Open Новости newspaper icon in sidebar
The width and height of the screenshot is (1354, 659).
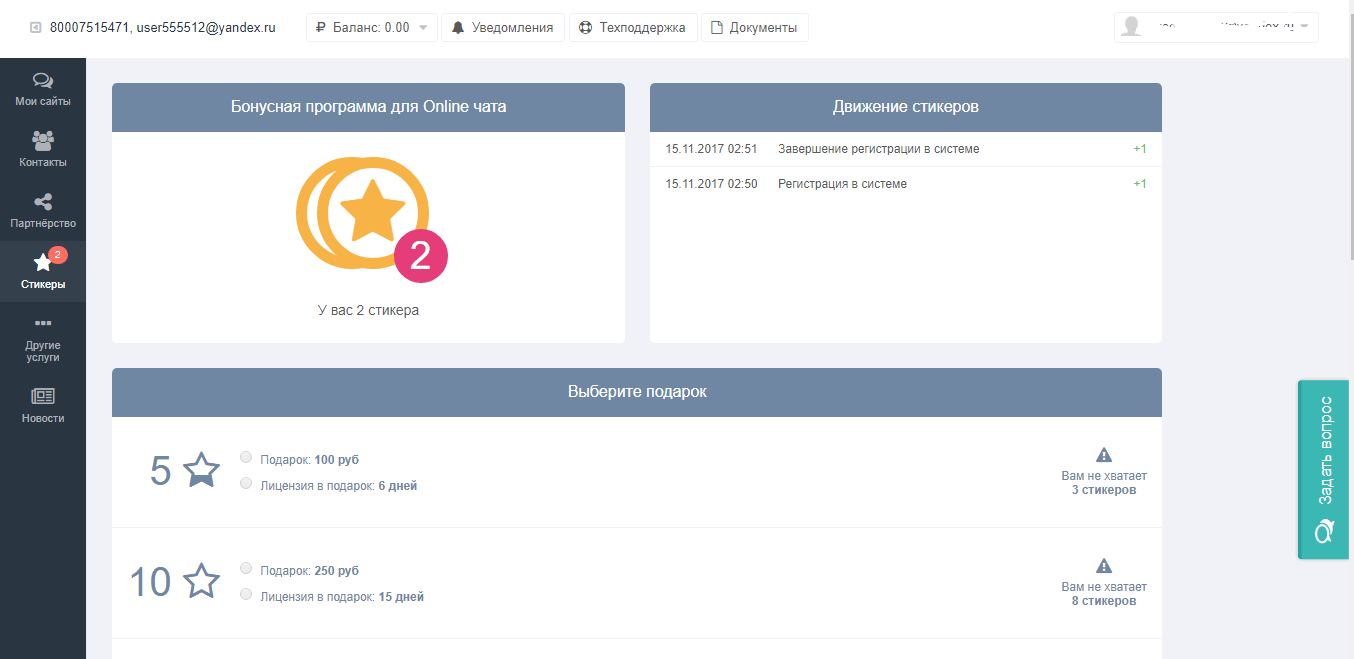42,396
